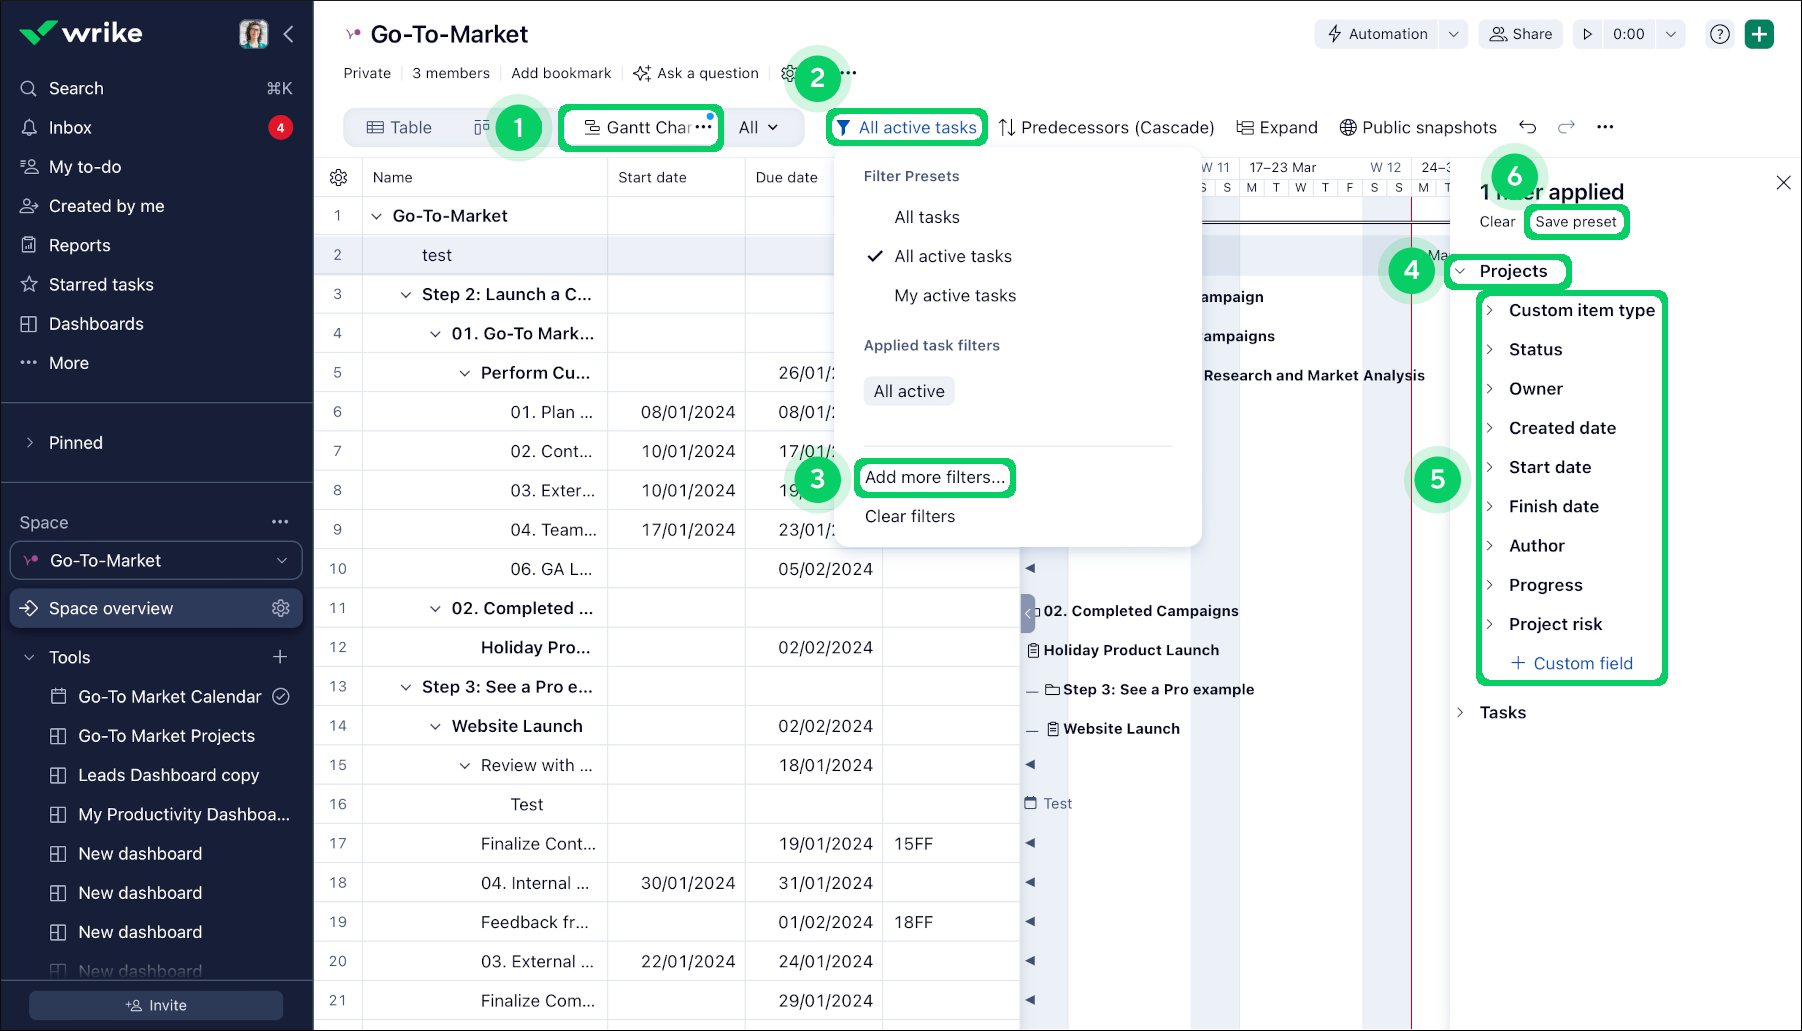Viewport: 1802px width, 1031px height.
Task: Click the undo arrow in toolbar
Action: tap(1527, 127)
